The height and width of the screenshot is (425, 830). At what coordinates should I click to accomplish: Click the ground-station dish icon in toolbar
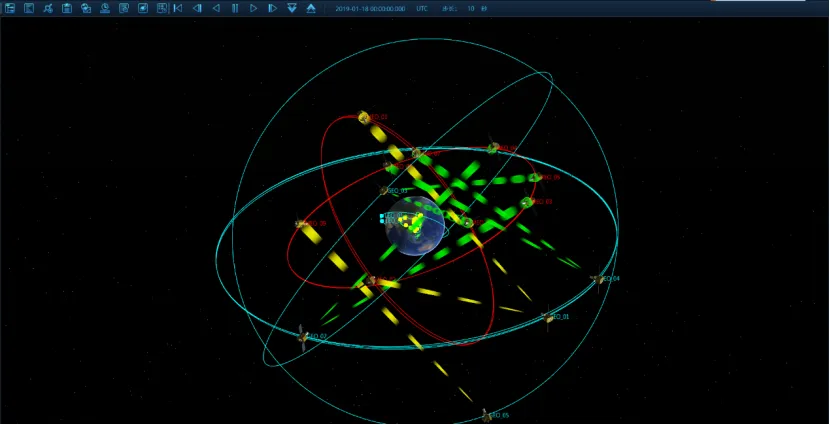click(105, 8)
